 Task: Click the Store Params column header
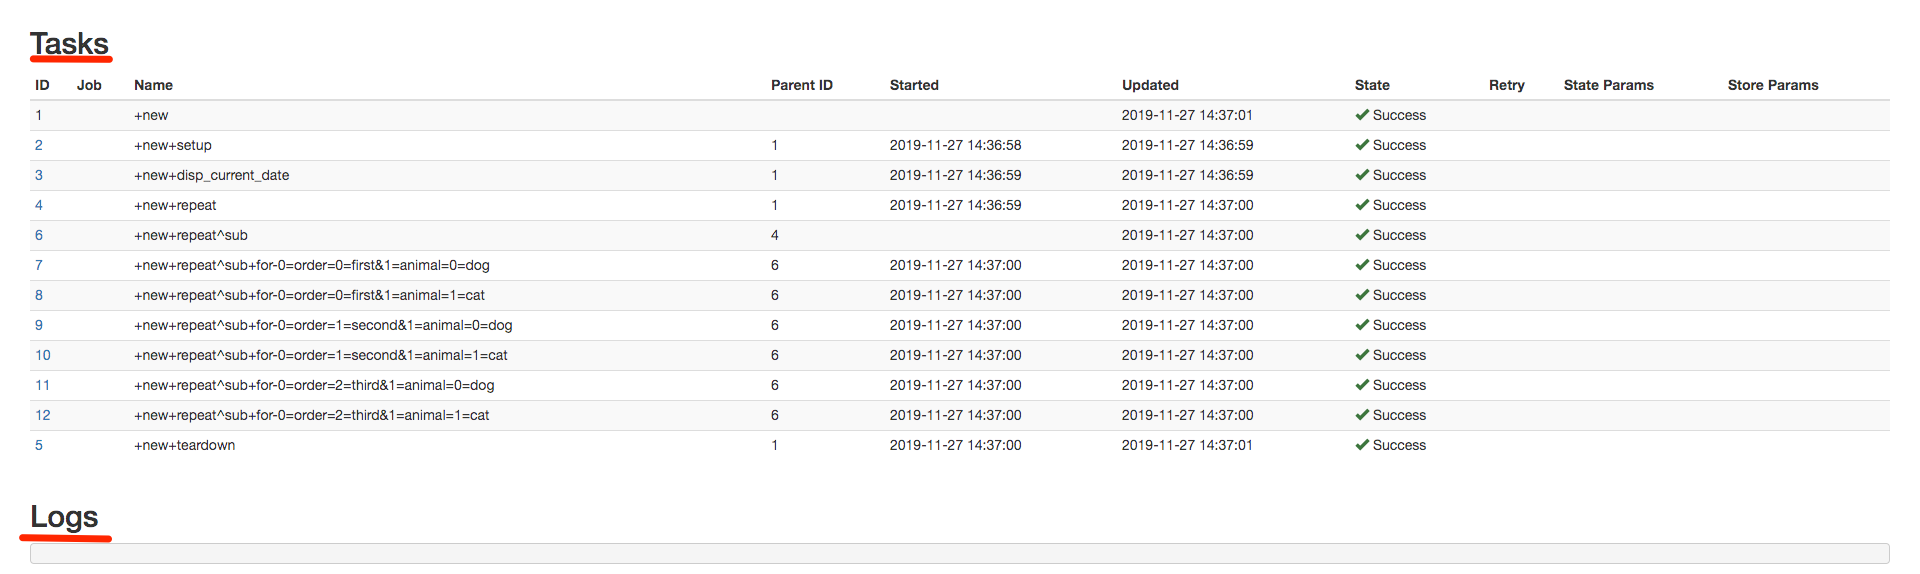(1772, 85)
